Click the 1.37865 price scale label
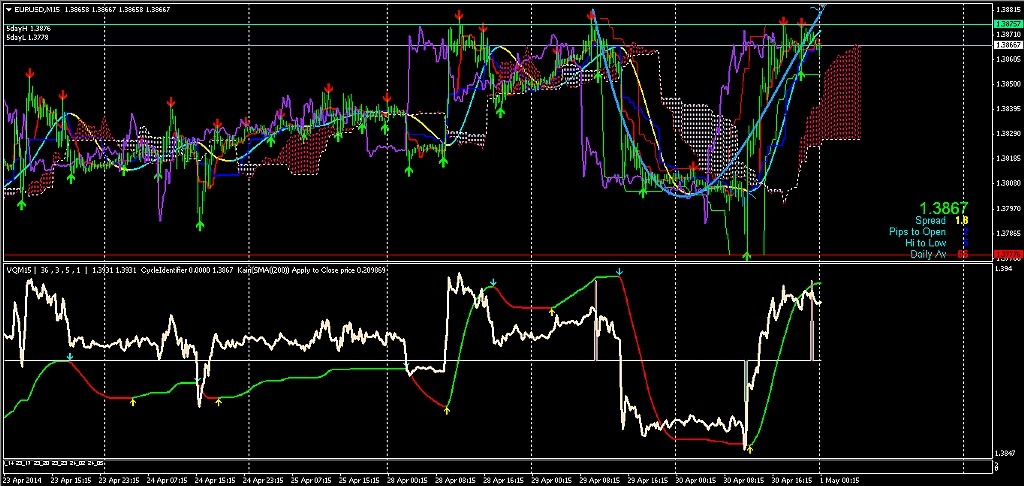This screenshot has width=1024, height=486. (x=1006, y=233)
